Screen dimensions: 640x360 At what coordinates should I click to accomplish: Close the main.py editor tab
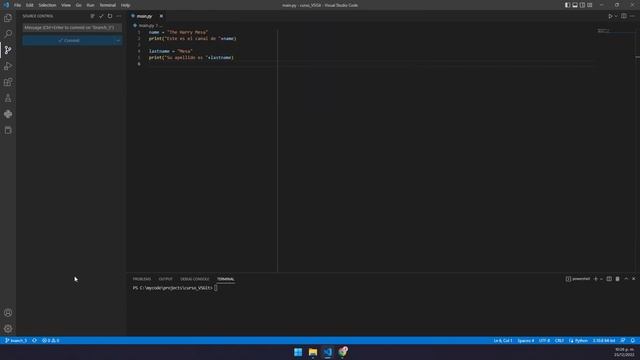tap(161, 16)
